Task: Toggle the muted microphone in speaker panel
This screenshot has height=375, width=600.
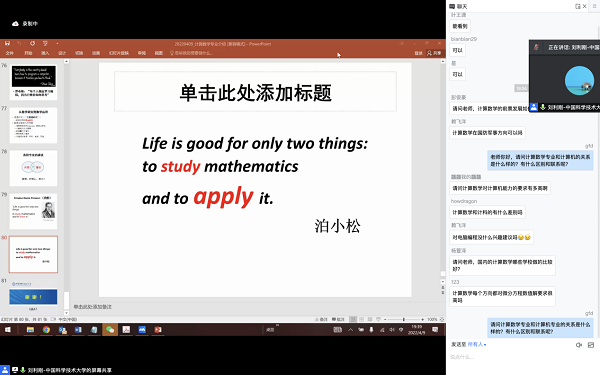Action: 536,47
